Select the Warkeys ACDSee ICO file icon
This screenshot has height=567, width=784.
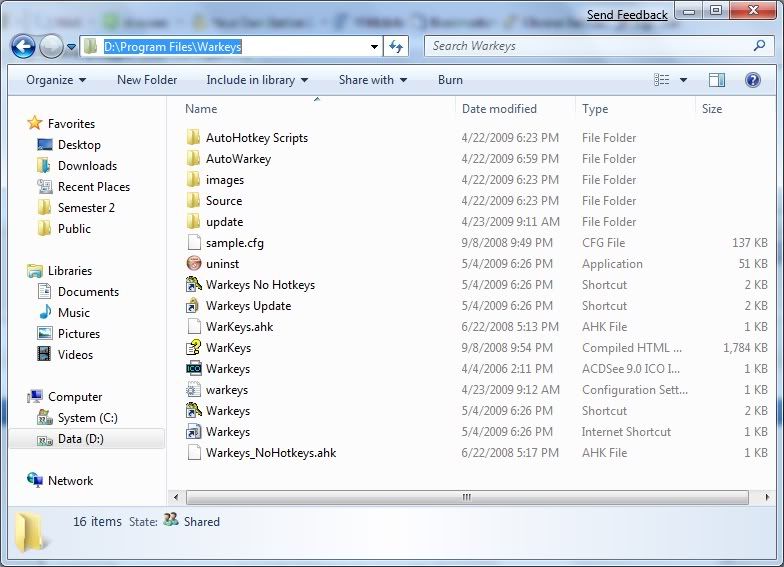tap(194, 368)
